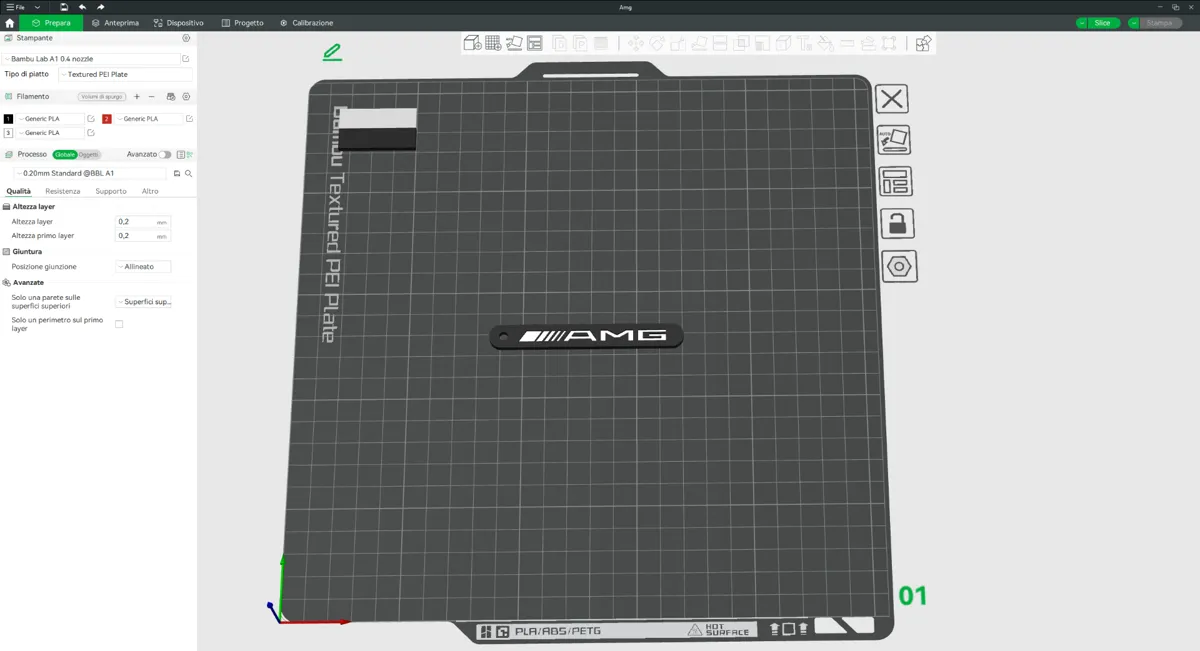The image size is (1200, 651).
Task: Click the Arrange all objects toolbar icon
Action: pos(535,43)
